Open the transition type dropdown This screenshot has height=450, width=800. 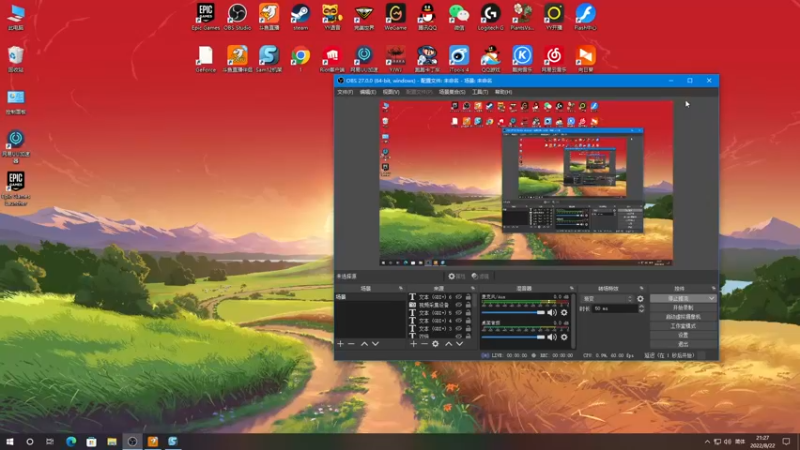(607, 298)
